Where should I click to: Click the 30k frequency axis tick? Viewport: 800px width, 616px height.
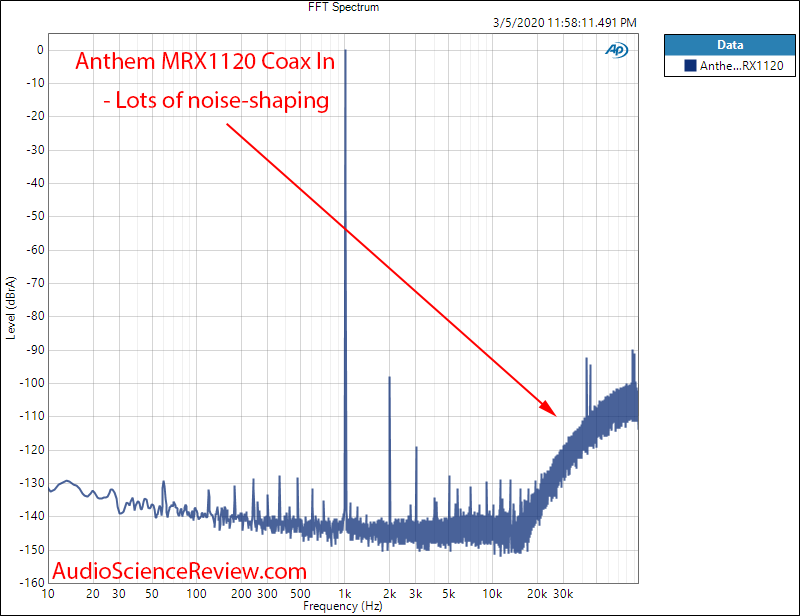click(563, 594)
